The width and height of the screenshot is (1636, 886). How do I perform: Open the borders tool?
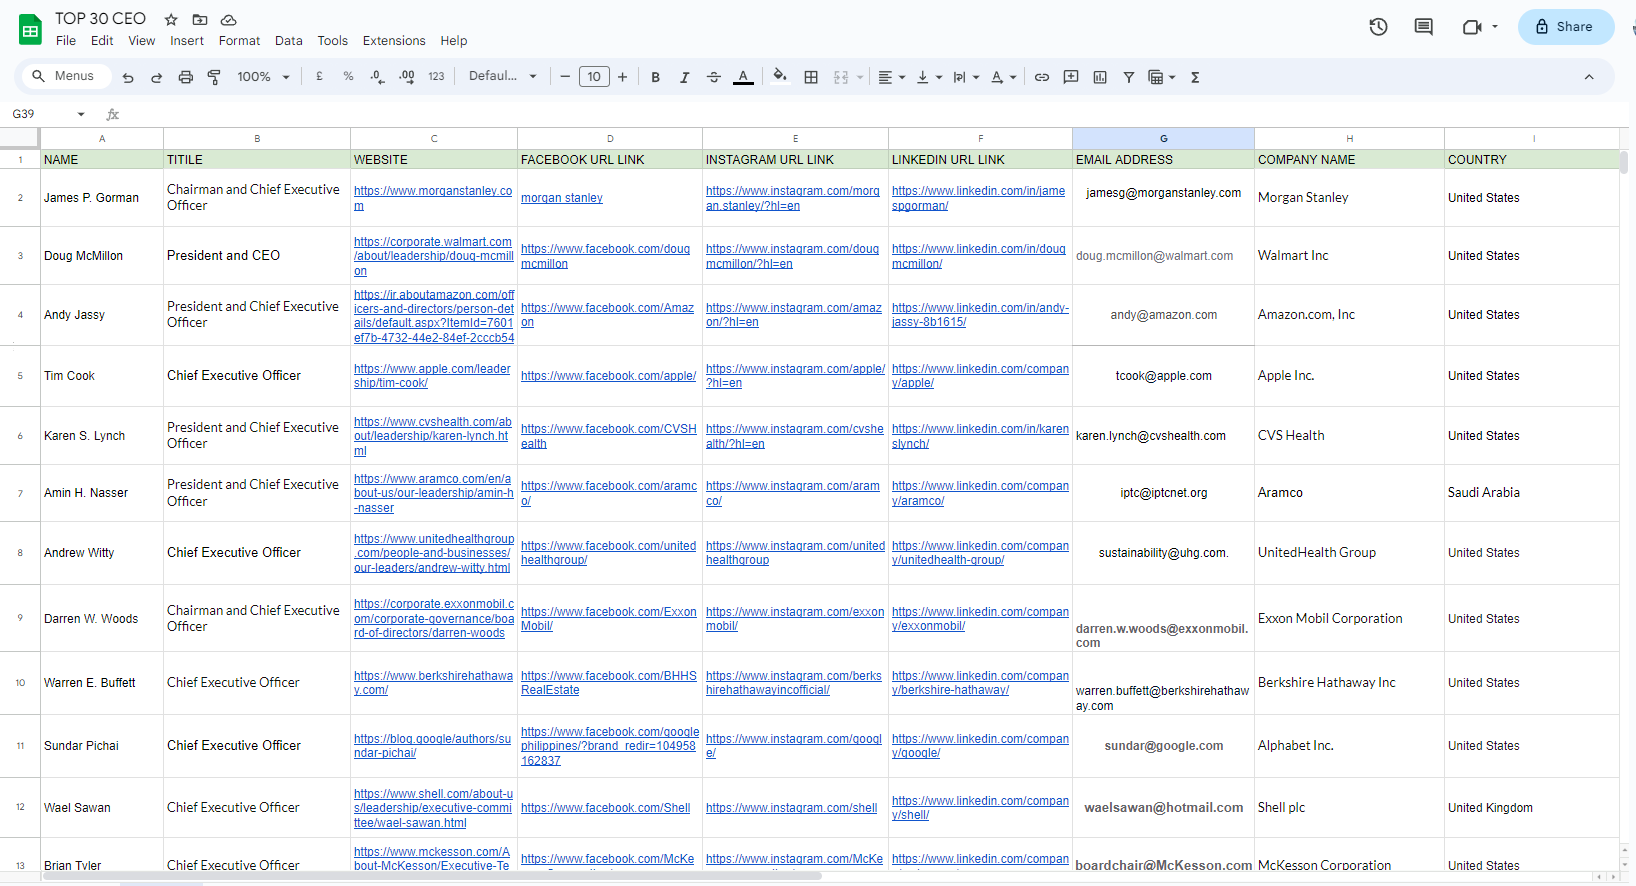tap(811, 77)
